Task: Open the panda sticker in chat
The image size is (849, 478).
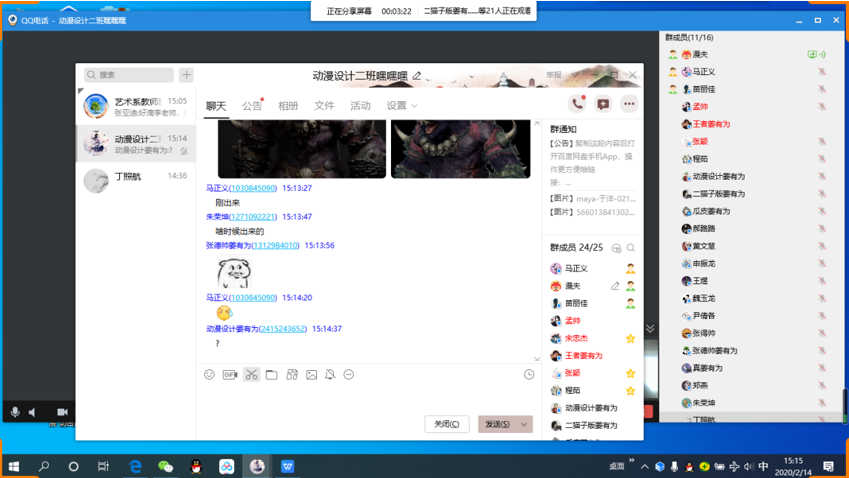Action: point(234,272)
